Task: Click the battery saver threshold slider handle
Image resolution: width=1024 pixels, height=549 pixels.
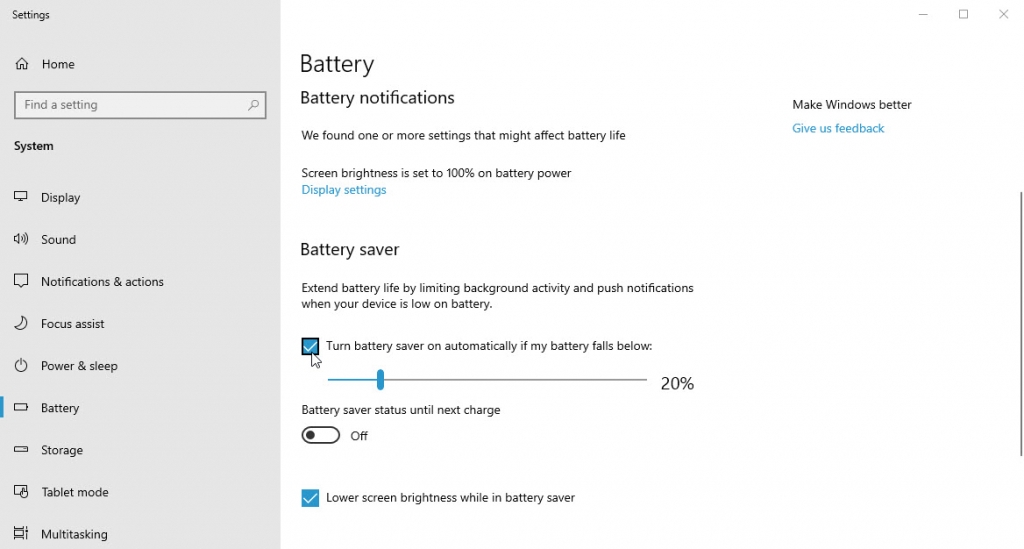Action: click(380, 380)
